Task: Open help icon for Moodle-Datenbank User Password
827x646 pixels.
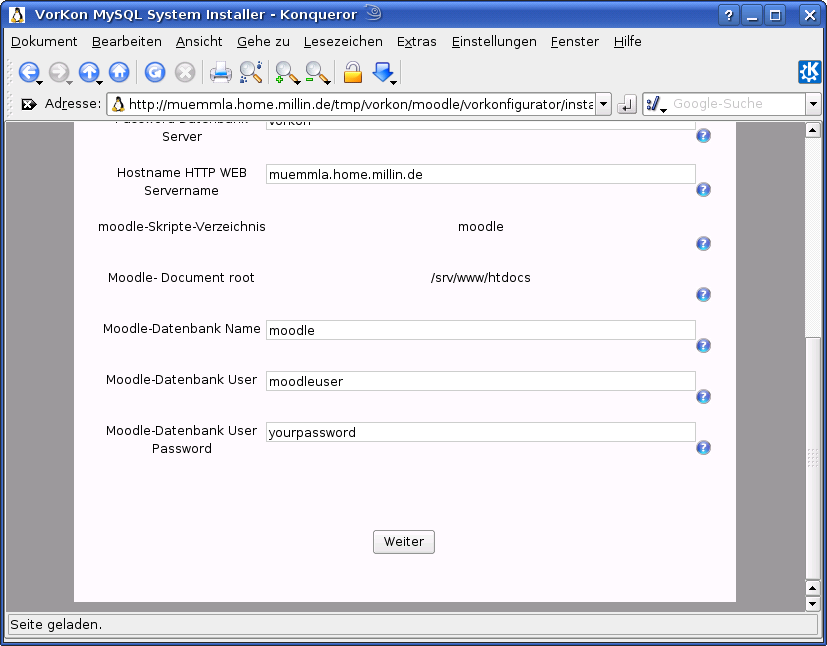Action: point(703,447)
